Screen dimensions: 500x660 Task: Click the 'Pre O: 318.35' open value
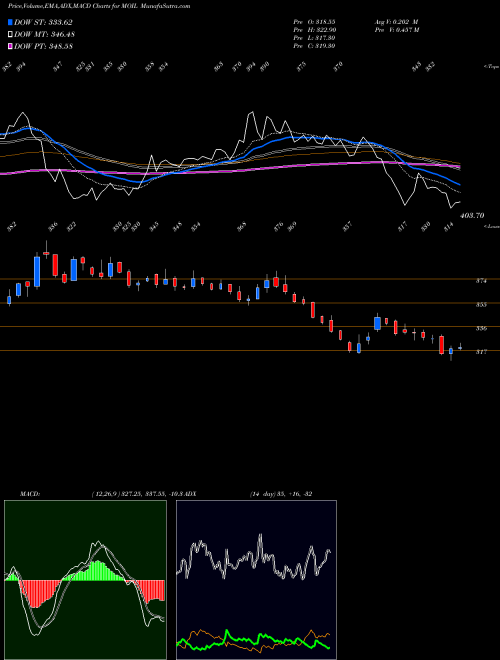[x=314, y=21]
